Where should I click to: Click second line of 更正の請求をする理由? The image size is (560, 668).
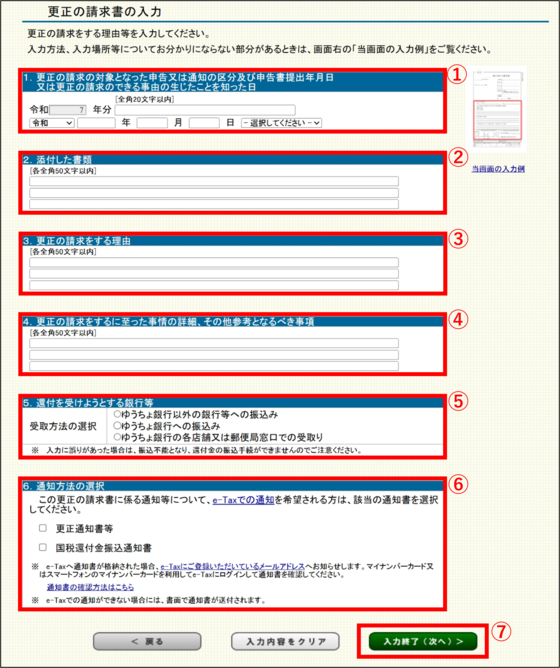[x=214, y=274]
